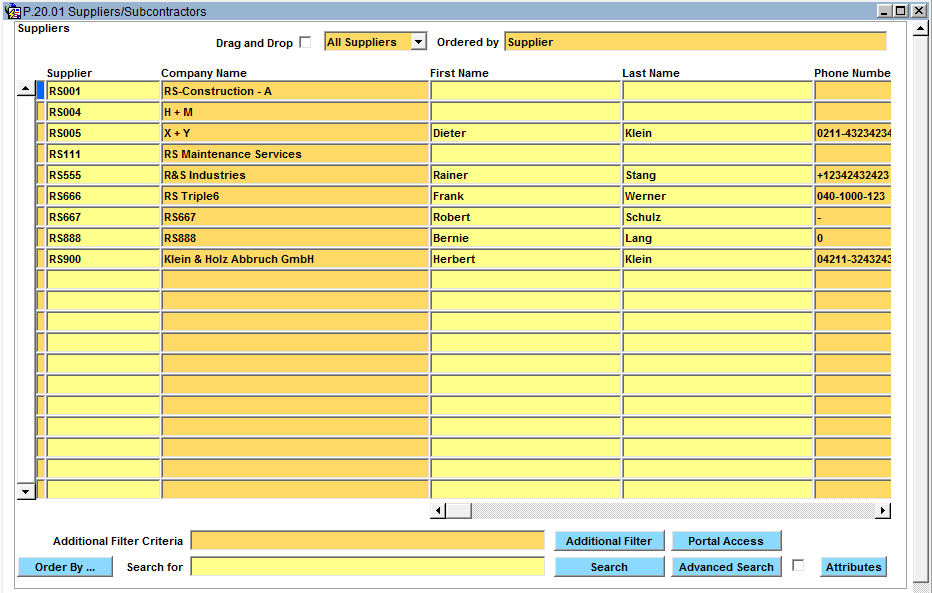This screenshot has height=593, width=932.
Task: Select supplier code RS004
Action: (x=103, y=112)
